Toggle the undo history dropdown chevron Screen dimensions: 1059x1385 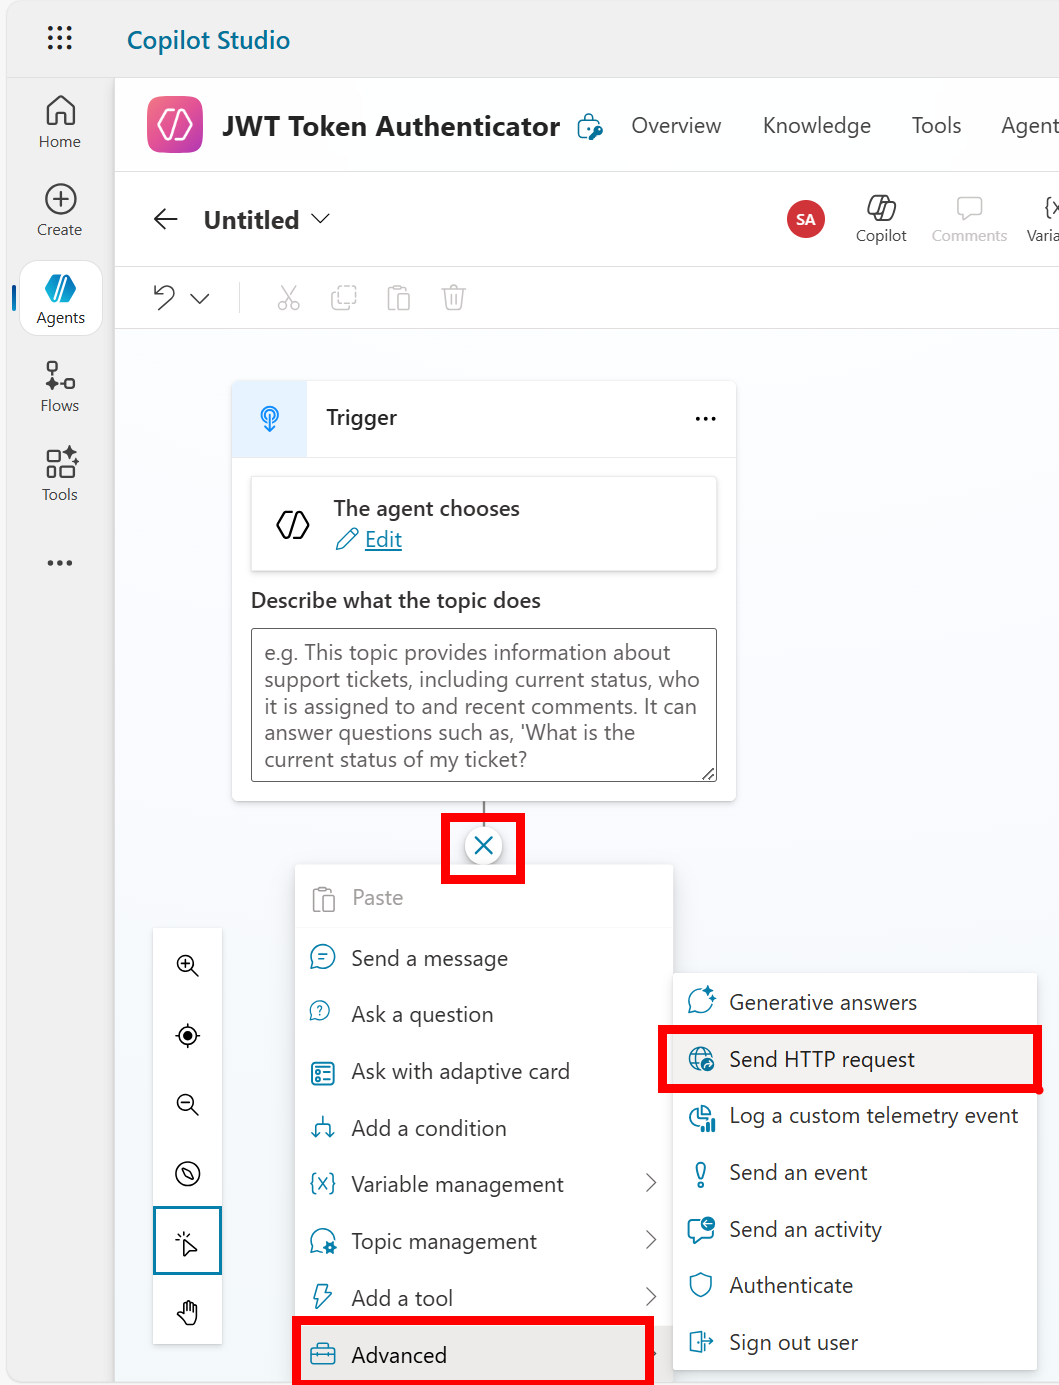click(201, 298)
